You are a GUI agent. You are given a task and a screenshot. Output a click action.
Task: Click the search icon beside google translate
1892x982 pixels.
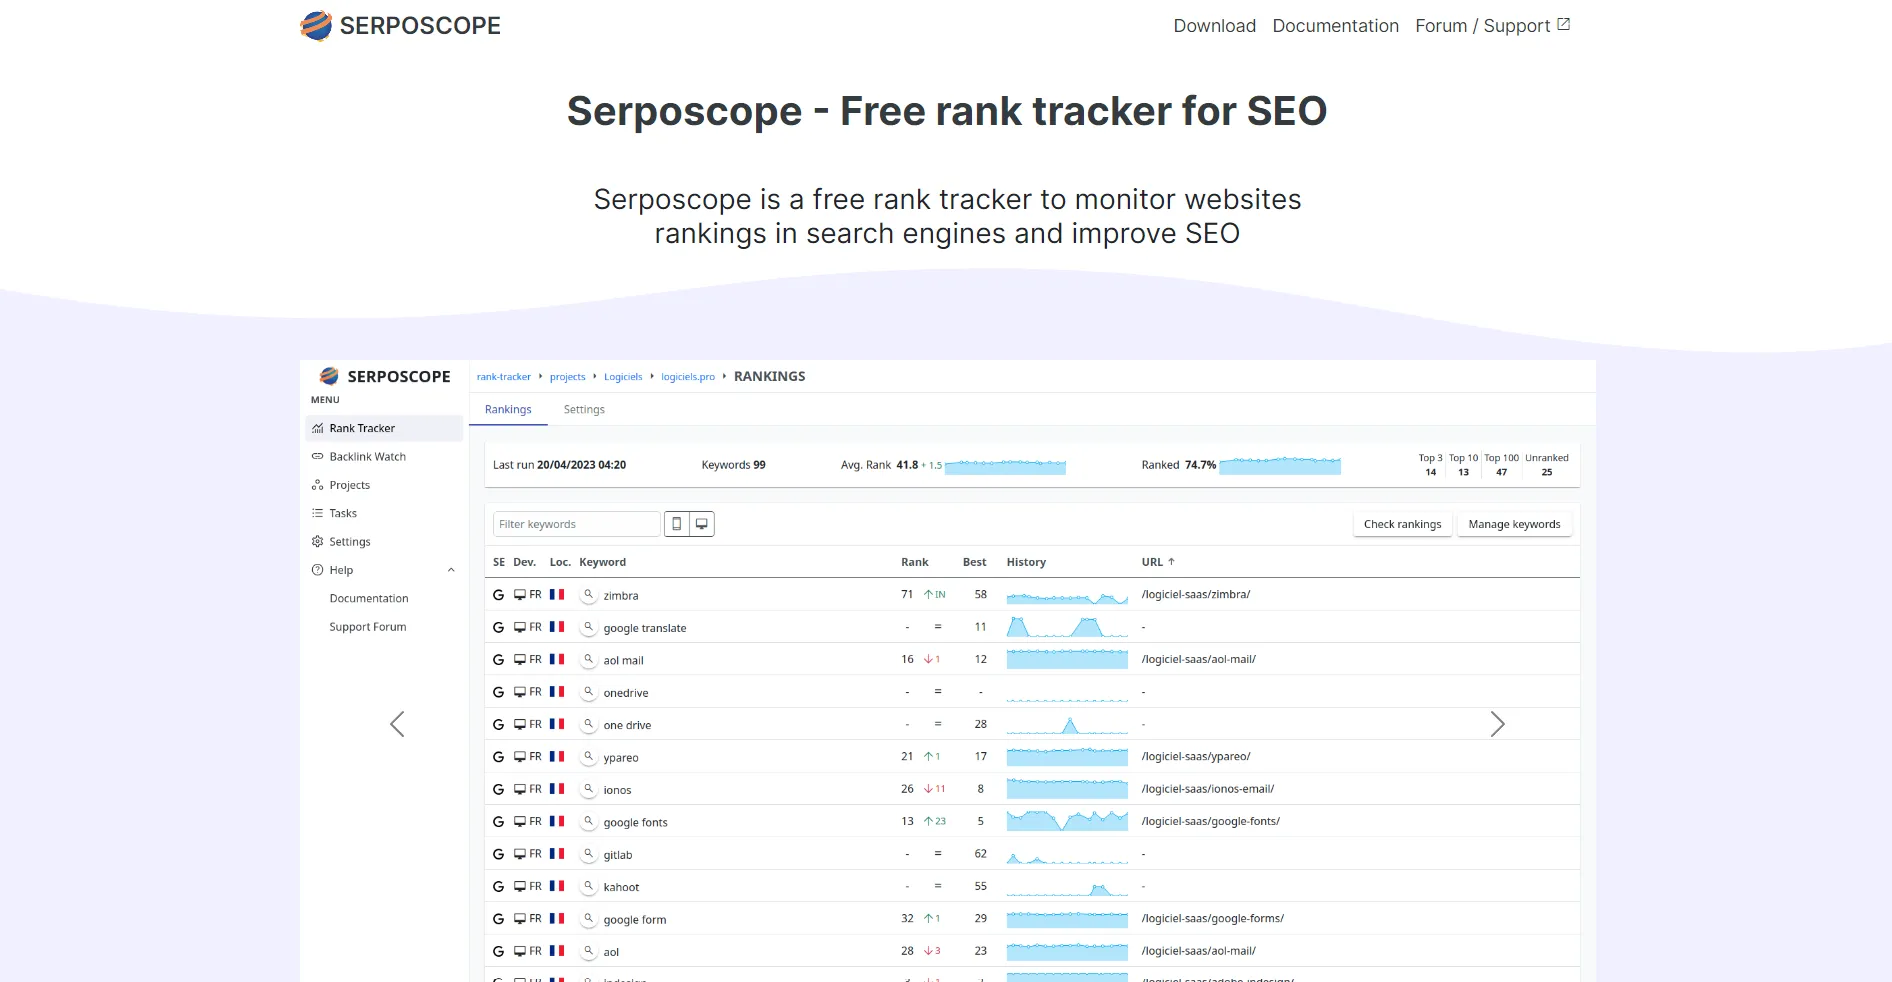[589, 627]
